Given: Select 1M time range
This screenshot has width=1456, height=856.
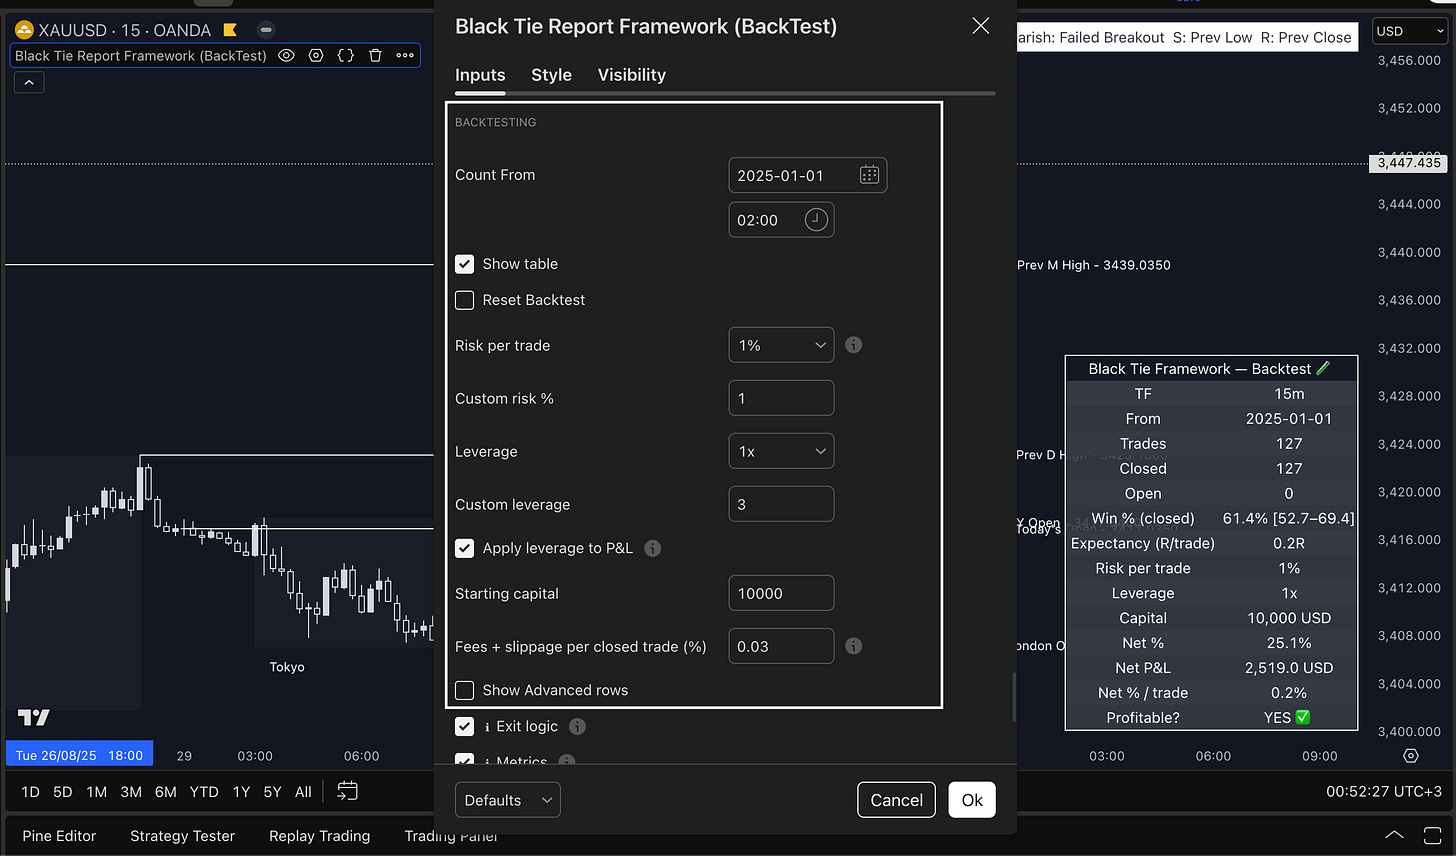Looking at the screenshot, I should click(96, 792).
